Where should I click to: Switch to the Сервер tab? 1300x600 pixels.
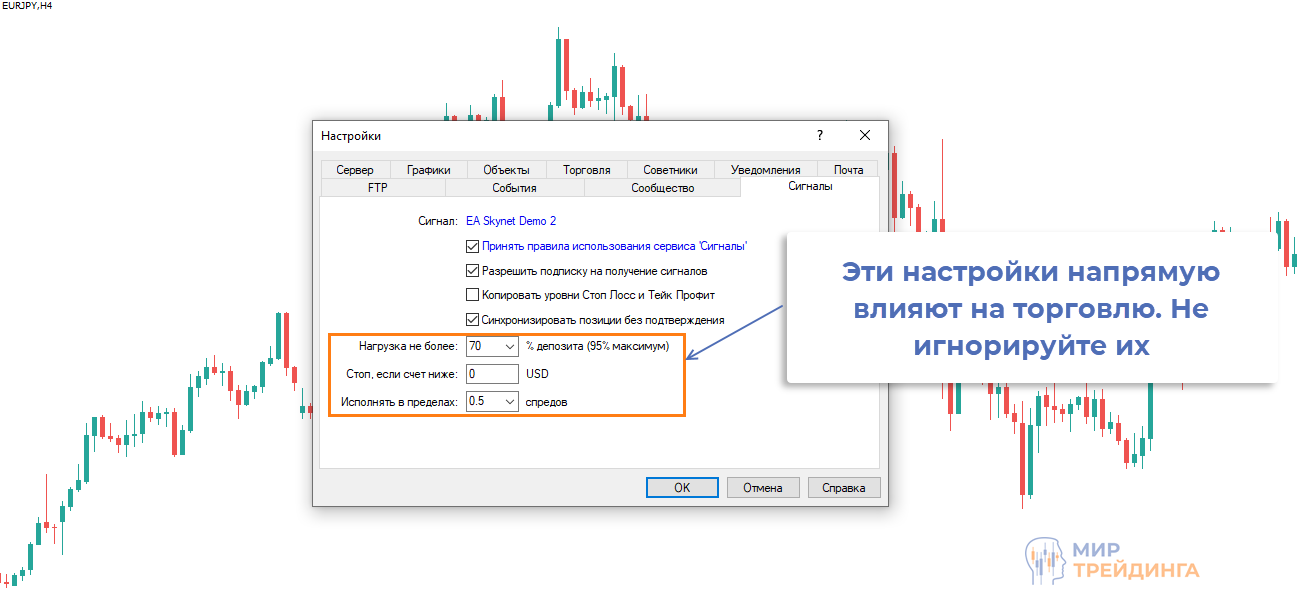click(355, 170)
